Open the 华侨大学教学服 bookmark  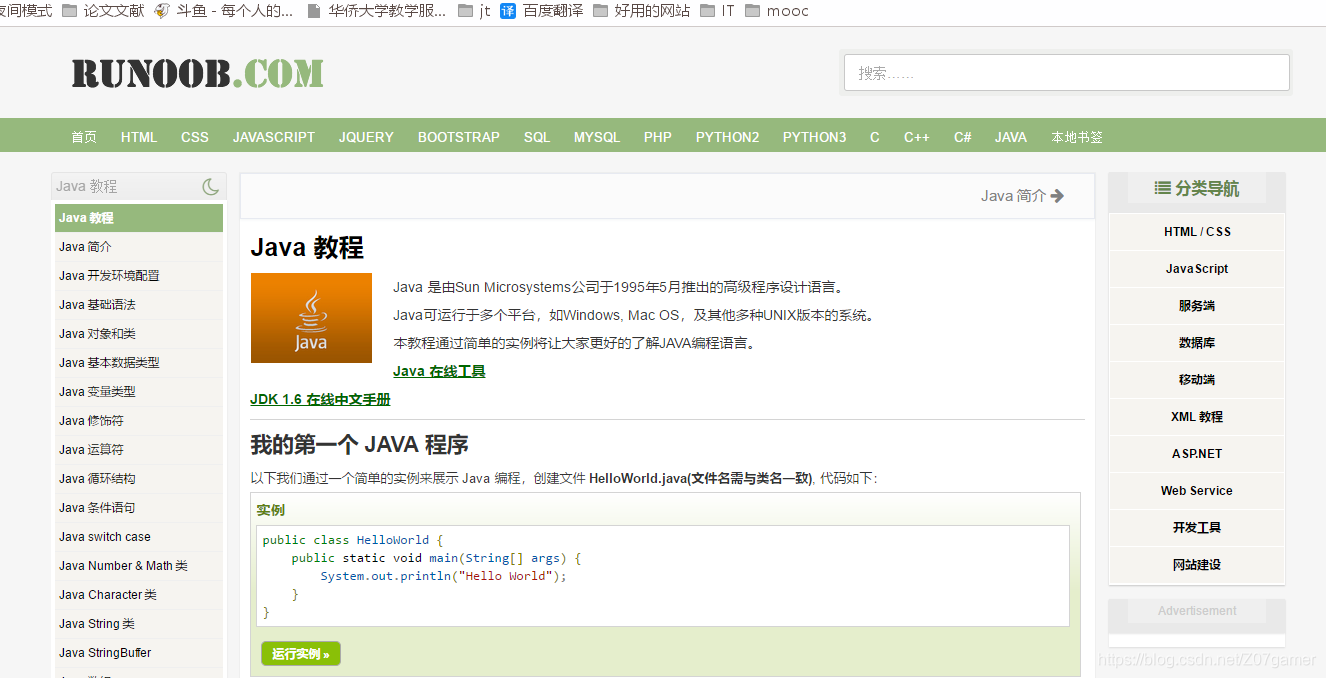(x=376, y=11)
